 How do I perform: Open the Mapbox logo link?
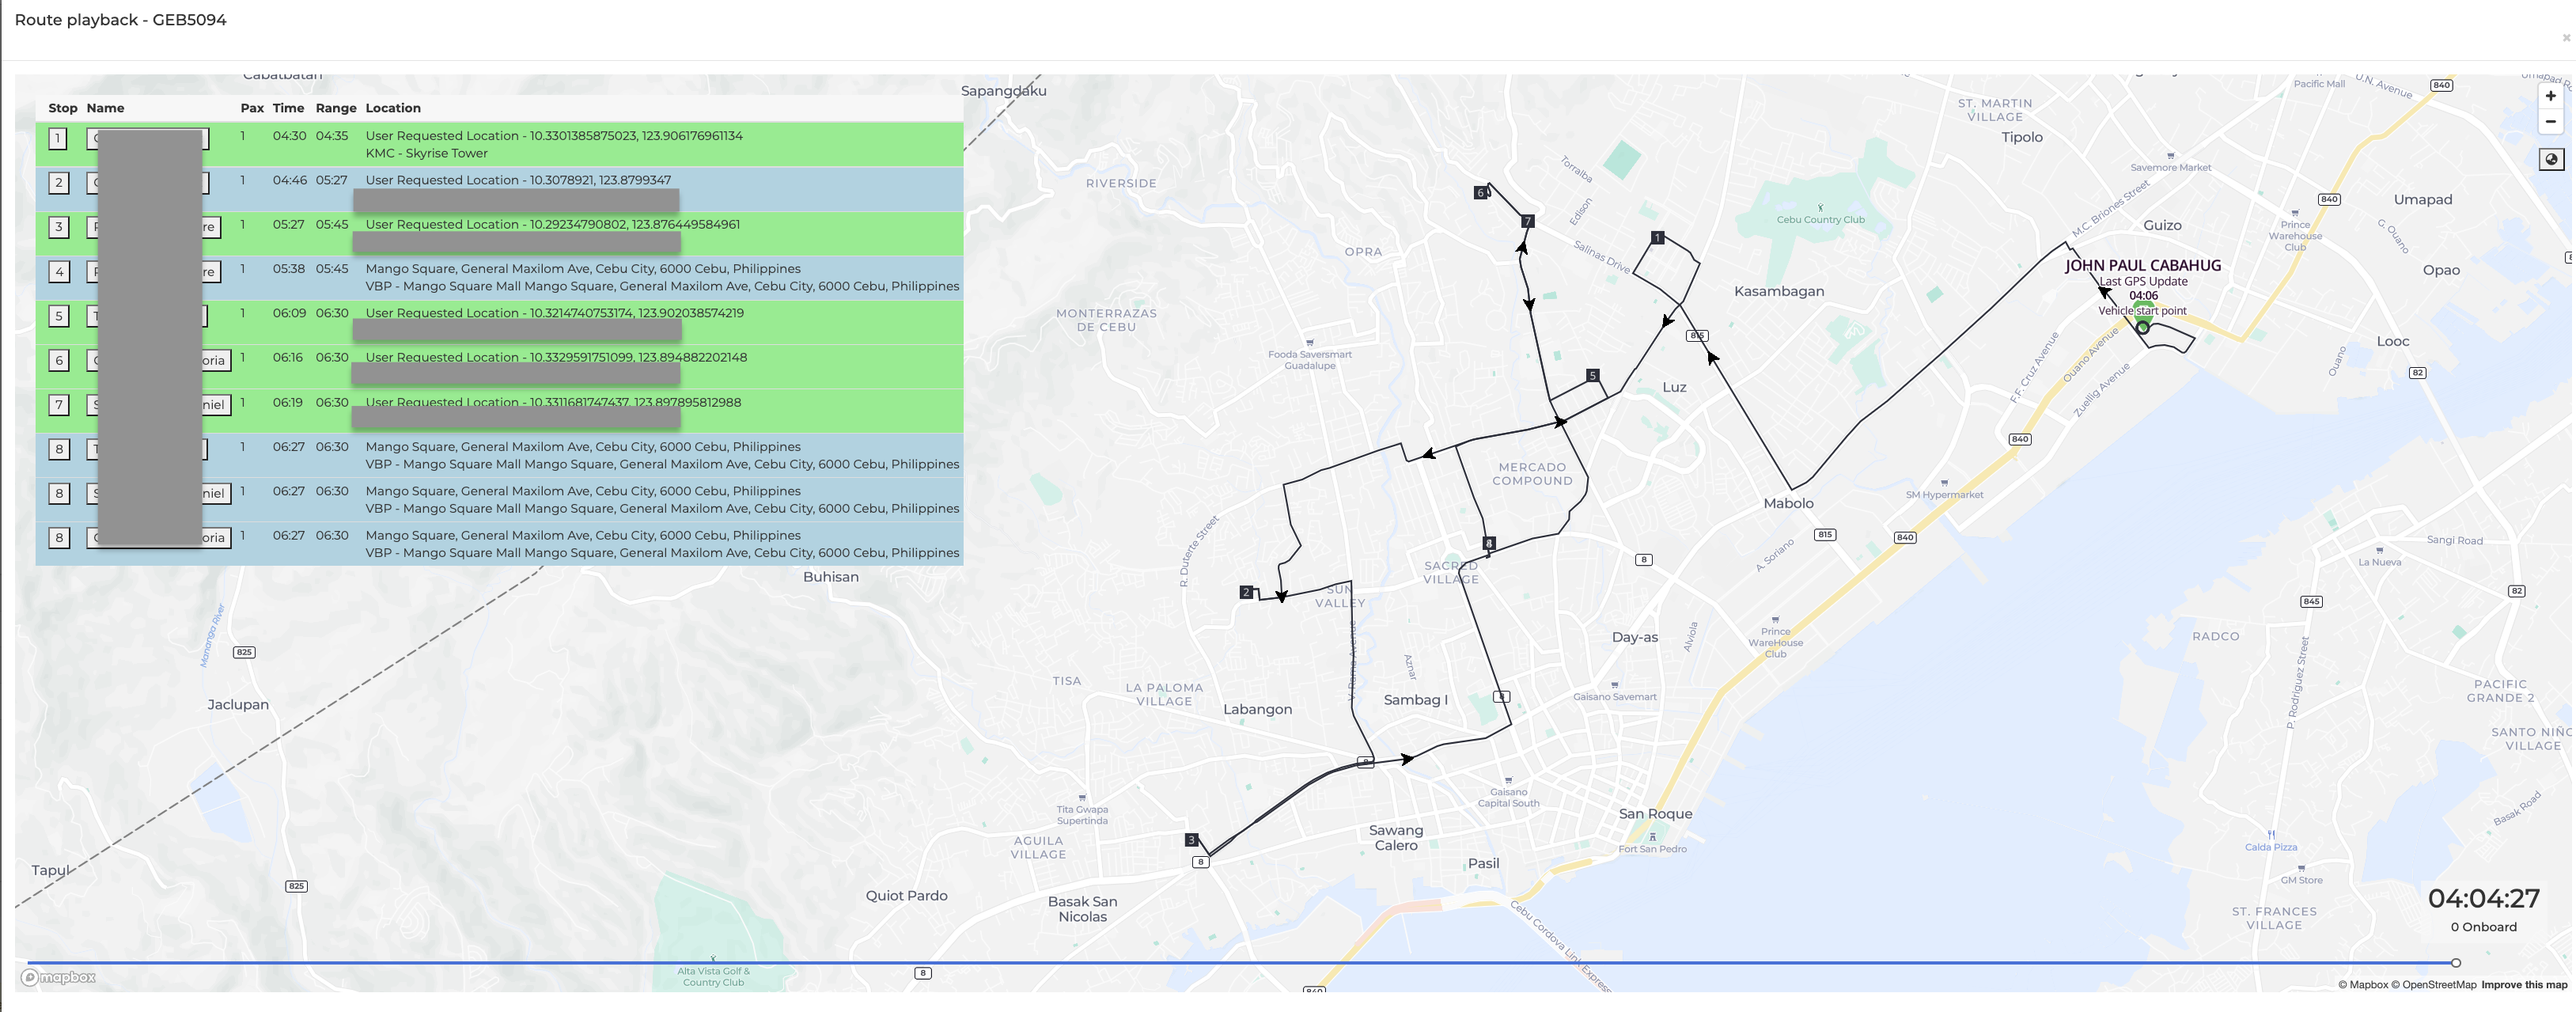tap(59, 977)
